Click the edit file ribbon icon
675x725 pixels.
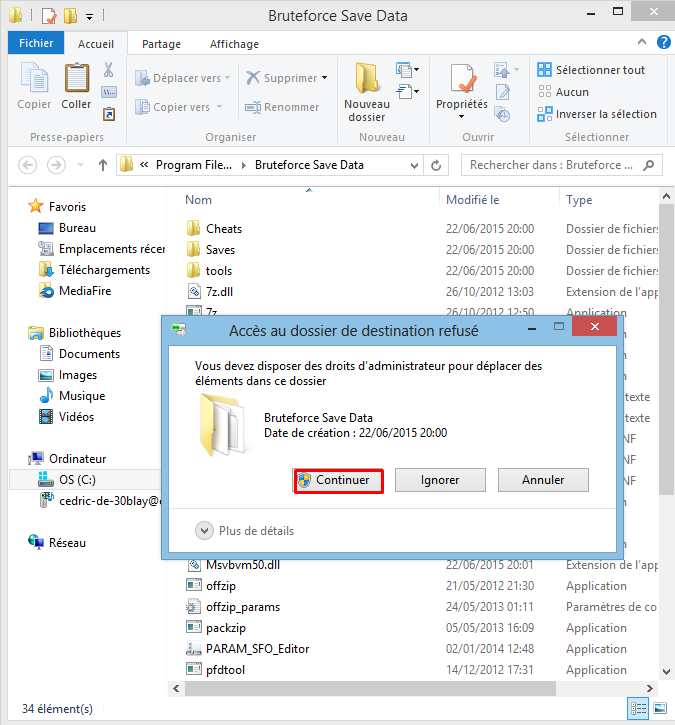point(503,92)
